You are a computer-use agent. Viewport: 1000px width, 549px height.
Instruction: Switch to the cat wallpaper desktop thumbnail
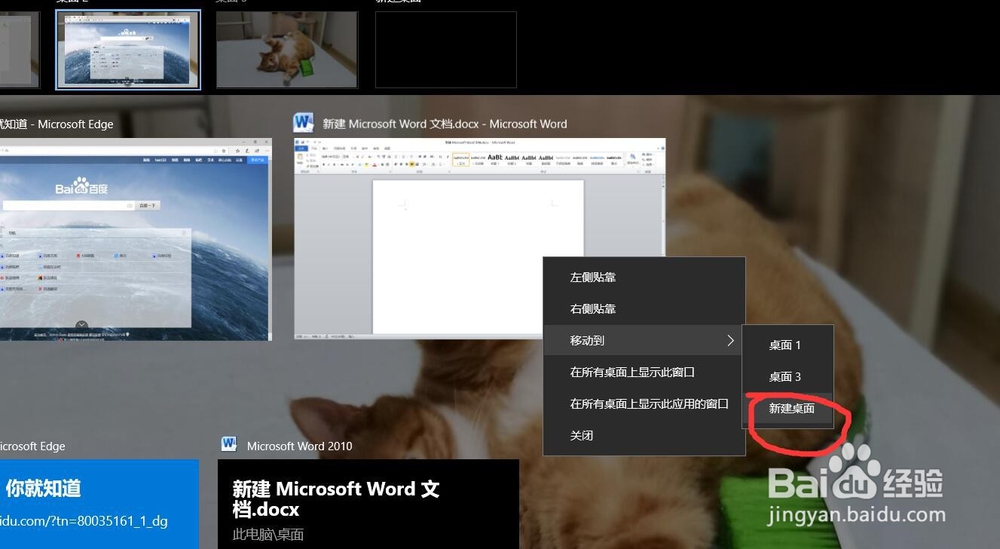pyautogui.click(x=287, y=49)
